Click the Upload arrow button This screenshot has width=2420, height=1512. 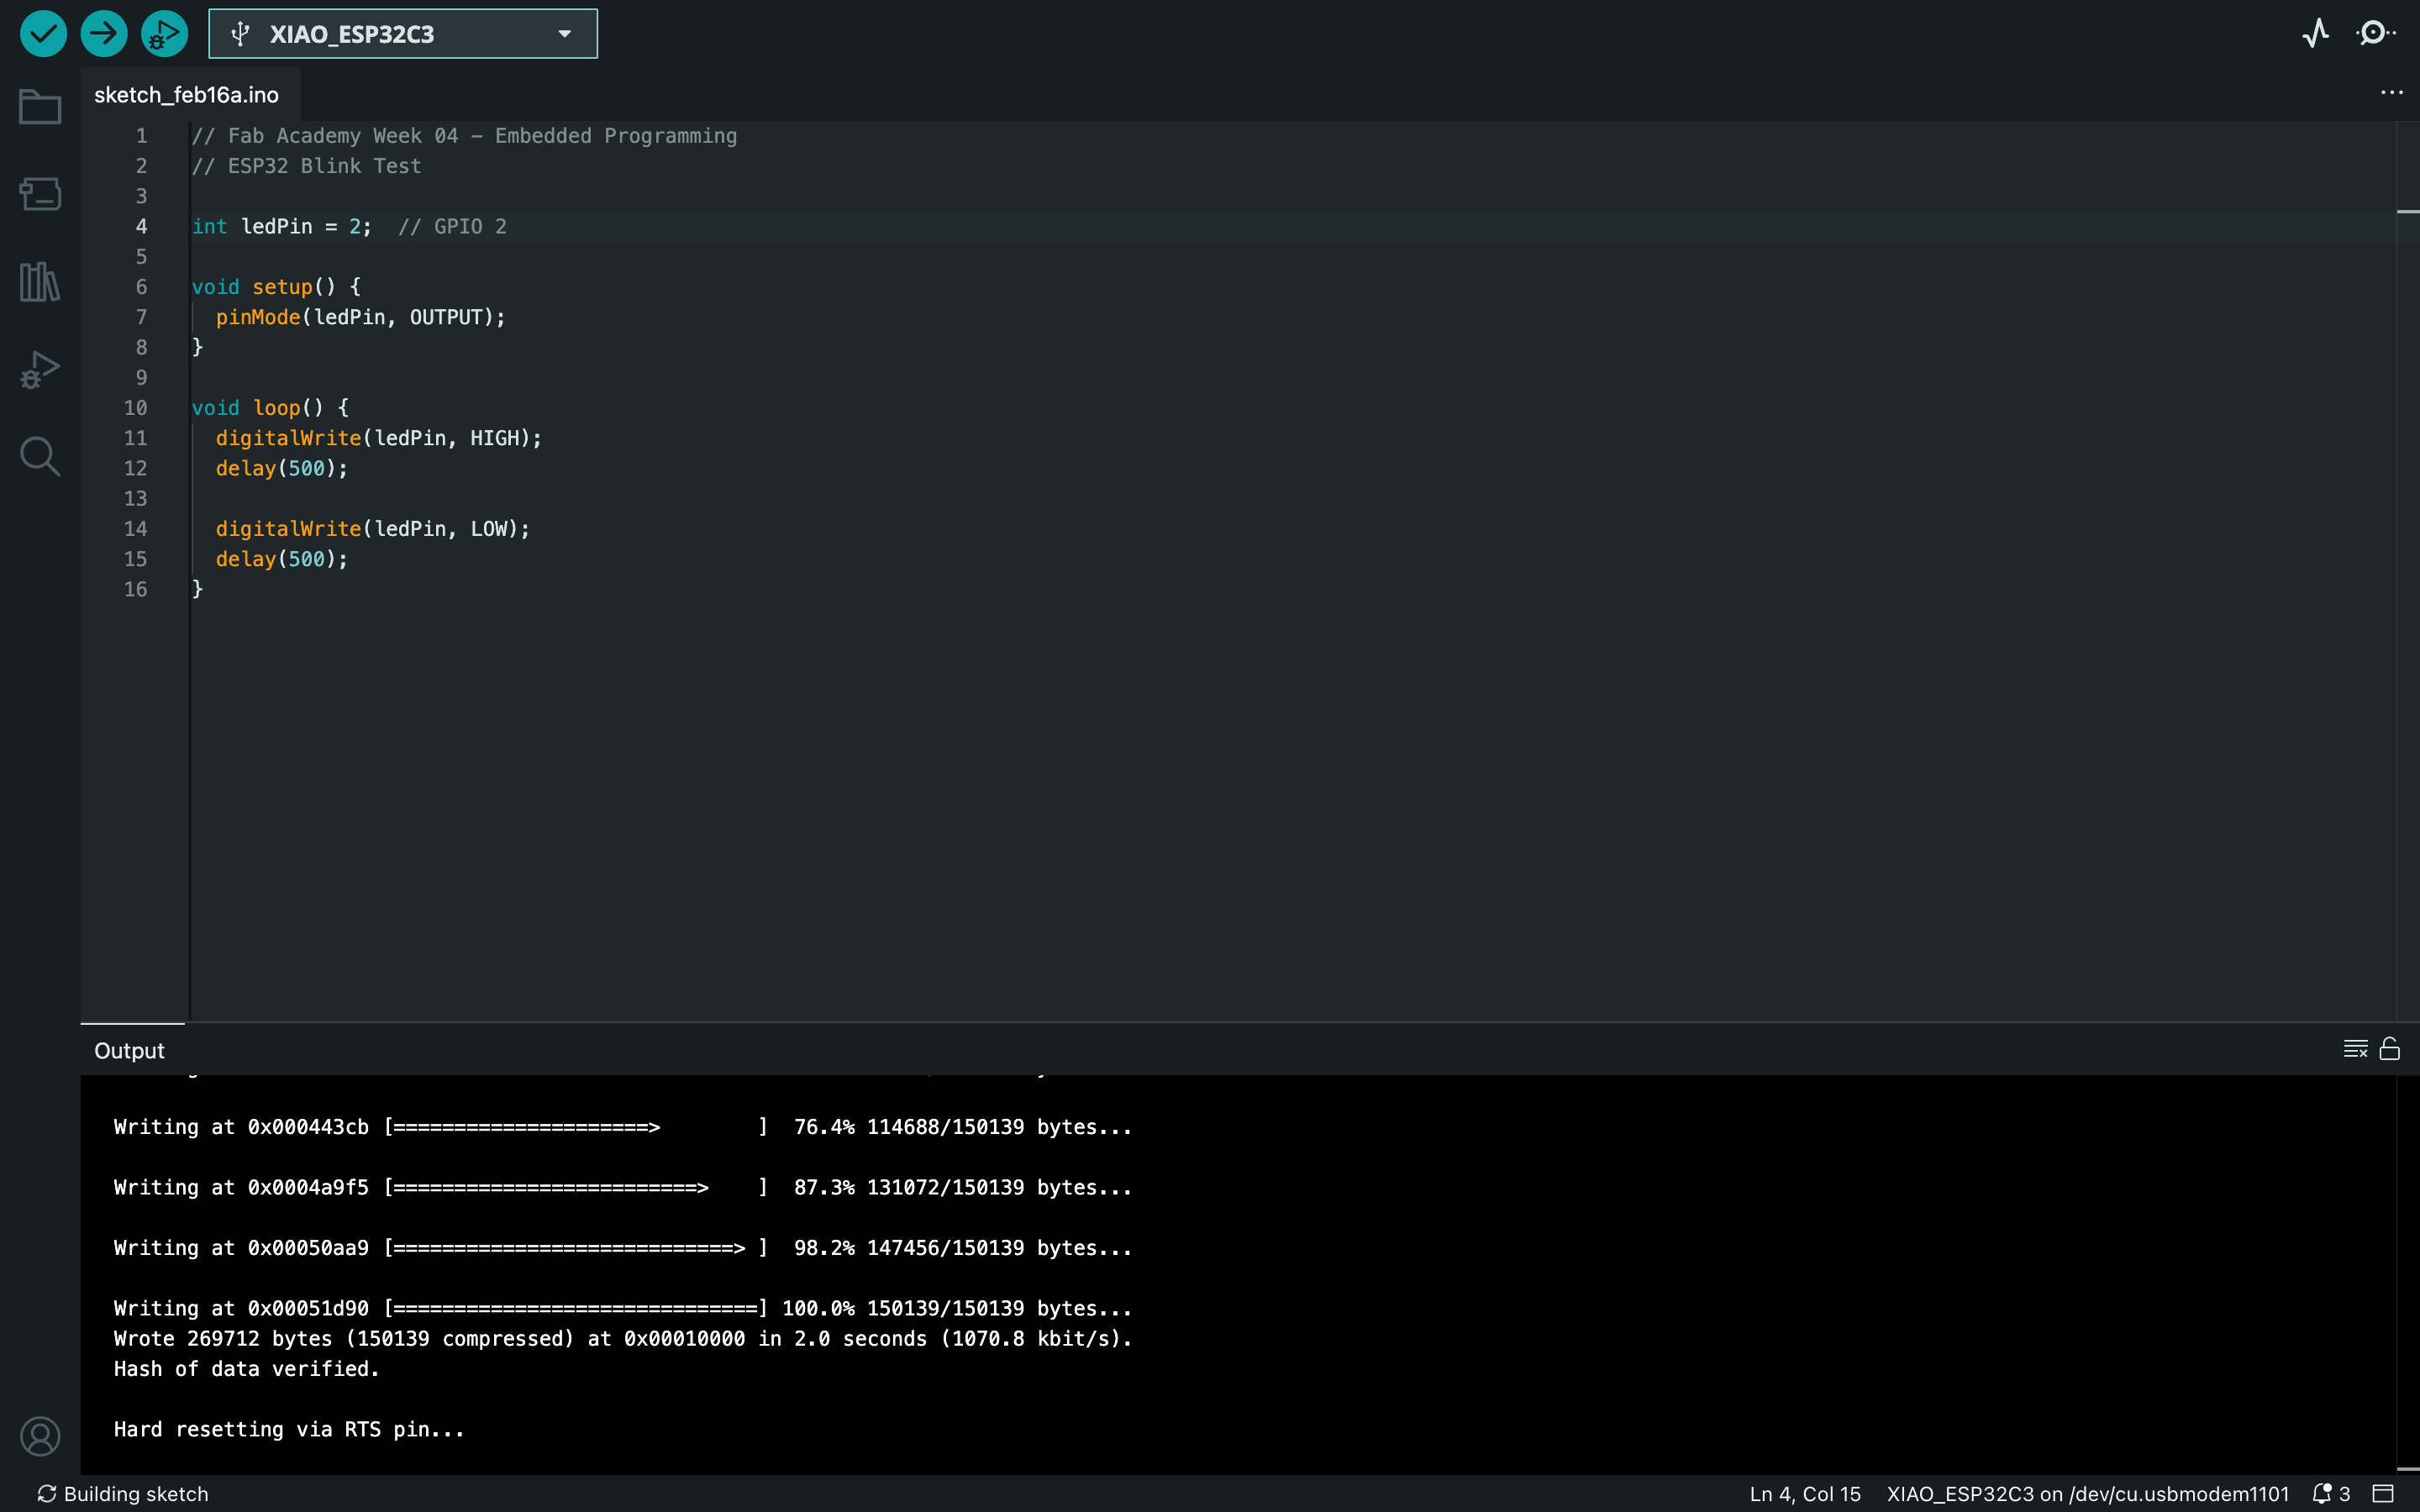point(104,34)
